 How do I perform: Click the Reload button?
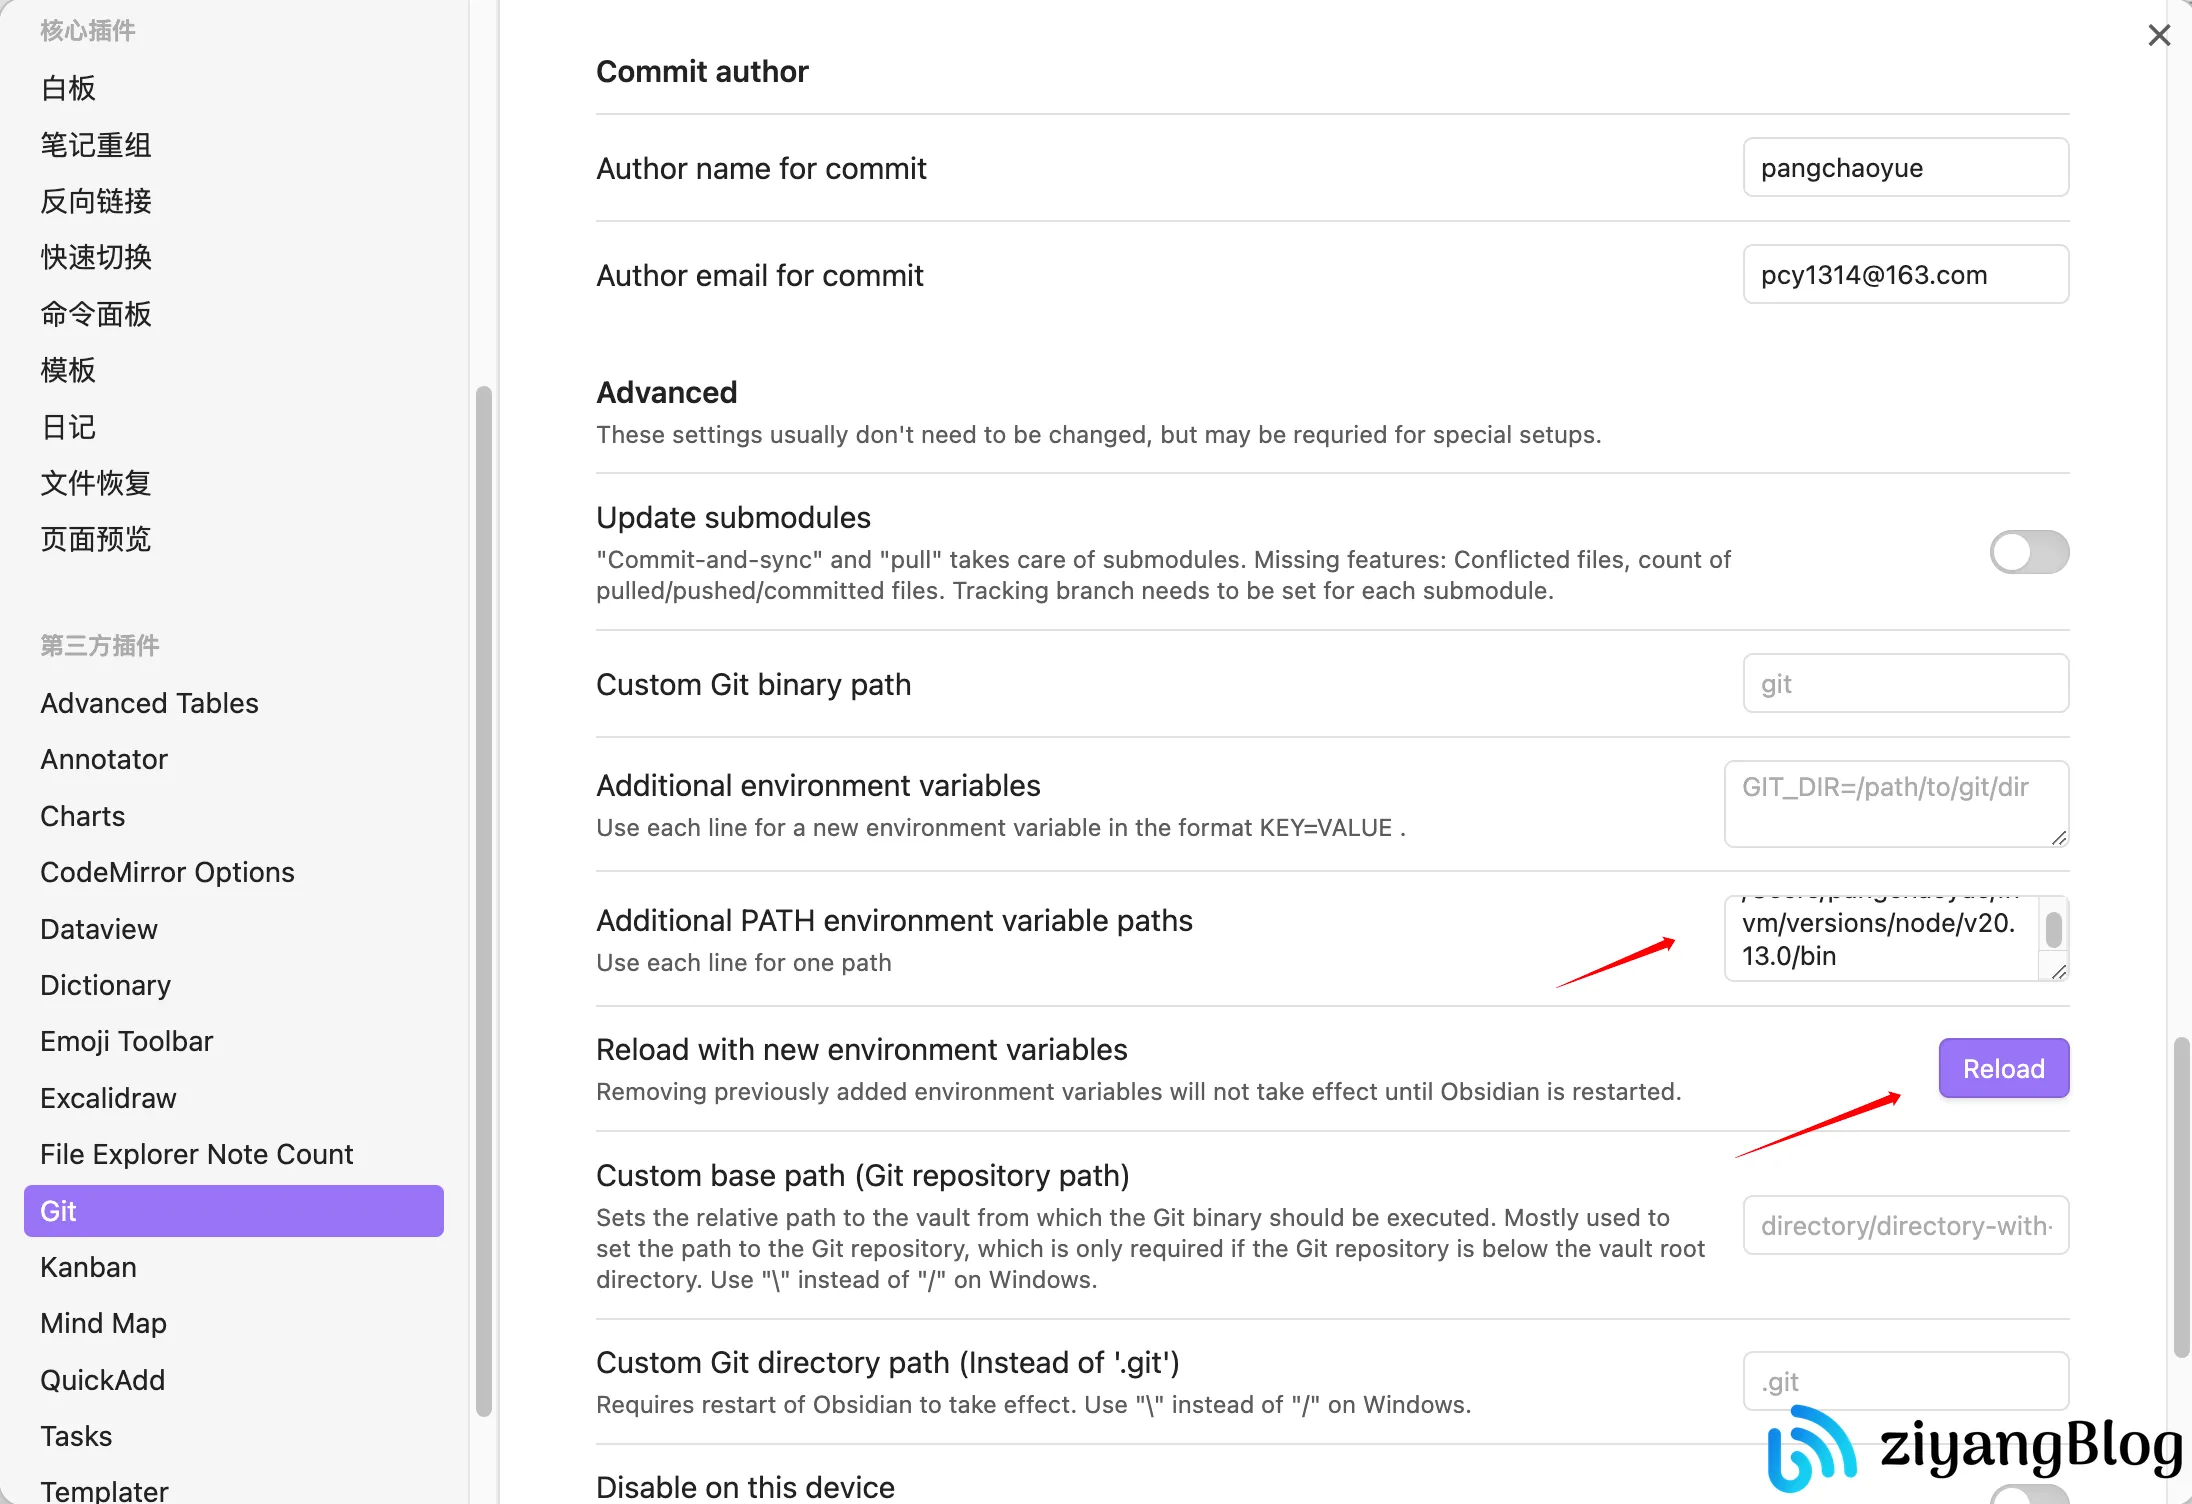coord(2003,1068)
